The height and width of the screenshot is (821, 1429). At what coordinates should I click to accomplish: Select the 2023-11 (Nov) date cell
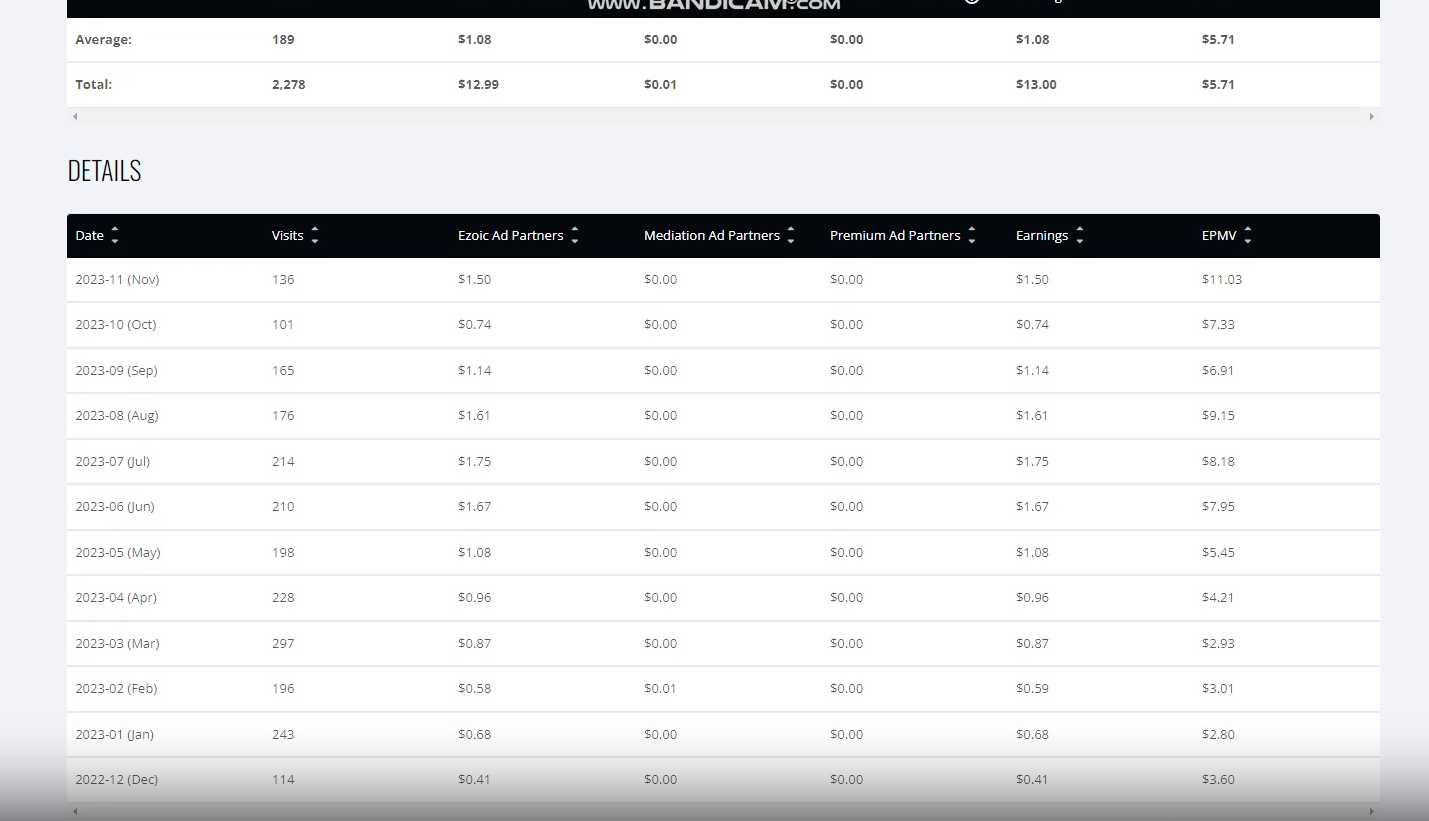(117, 280)
